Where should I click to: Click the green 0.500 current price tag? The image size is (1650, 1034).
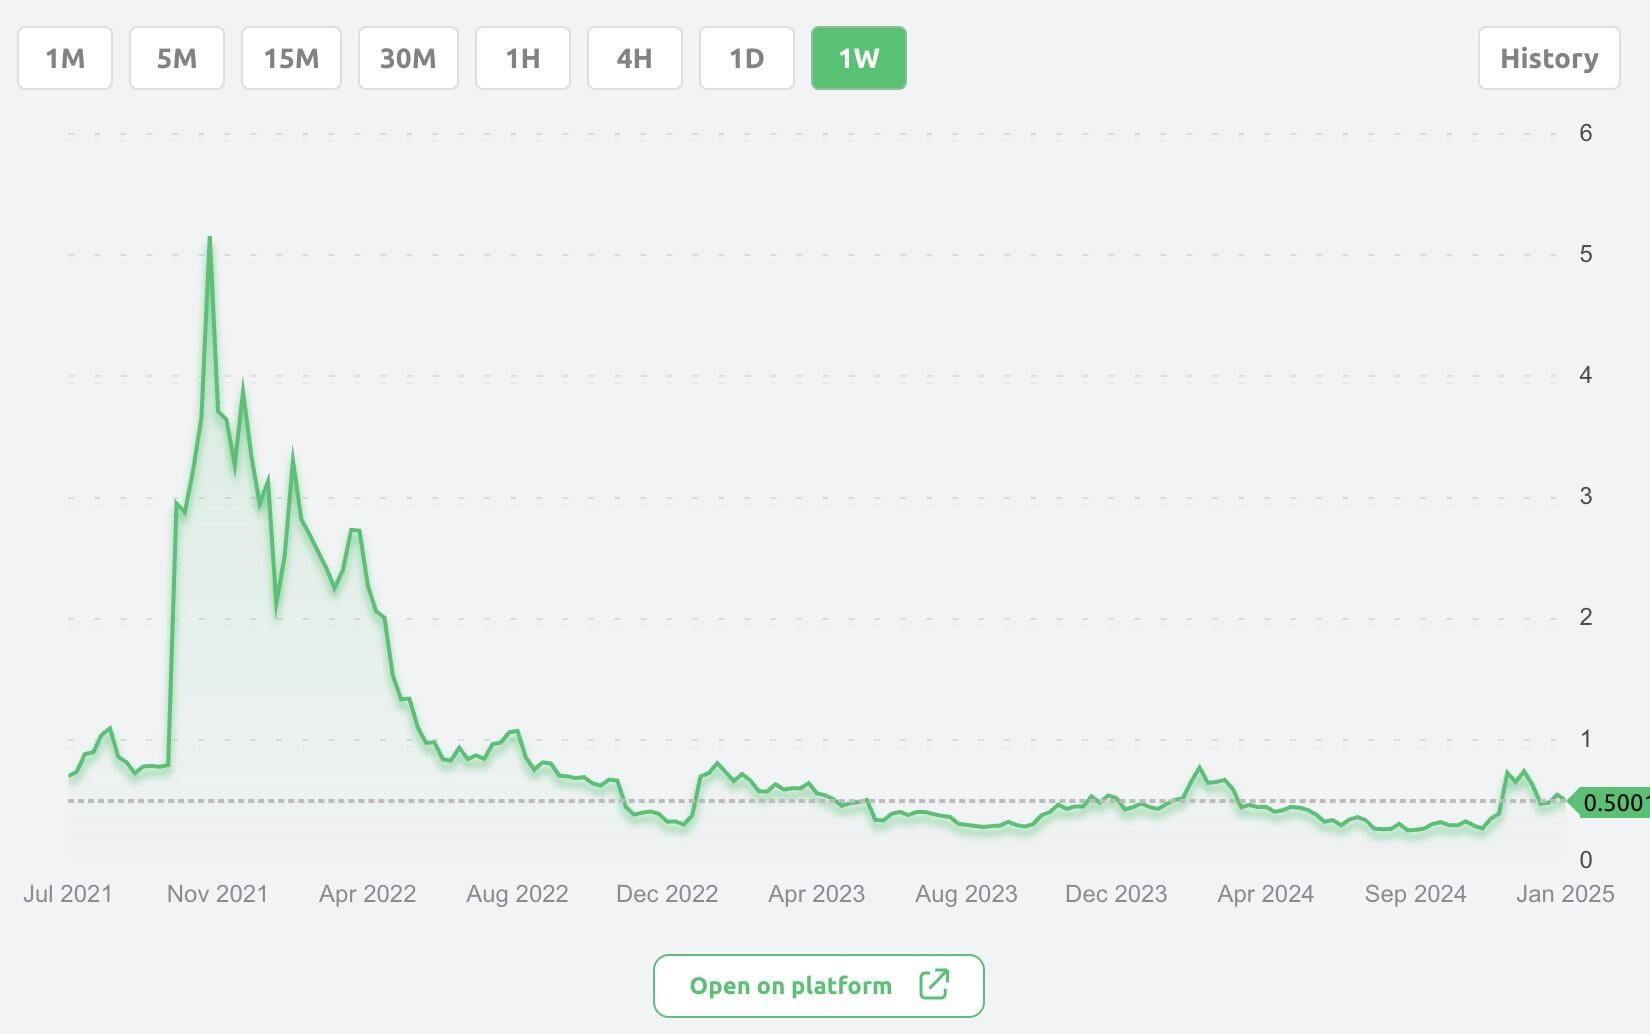coord(1613,802)
